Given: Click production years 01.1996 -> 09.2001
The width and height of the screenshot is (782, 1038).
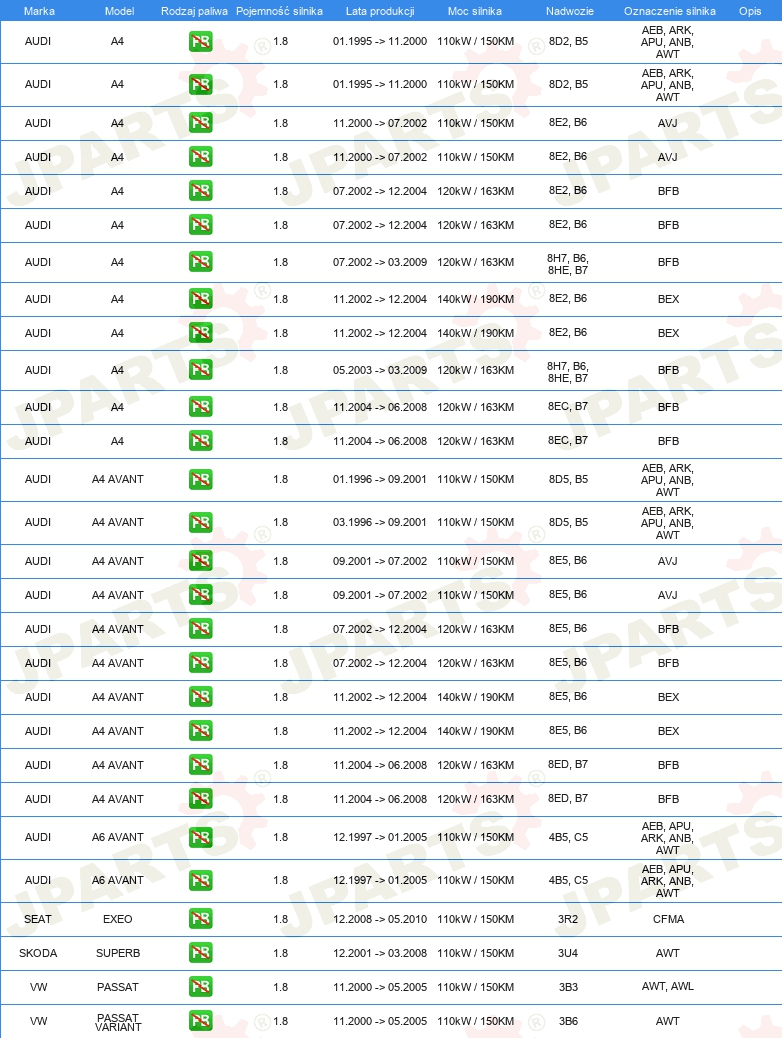Looking at the screenshot, I should 380,479.
